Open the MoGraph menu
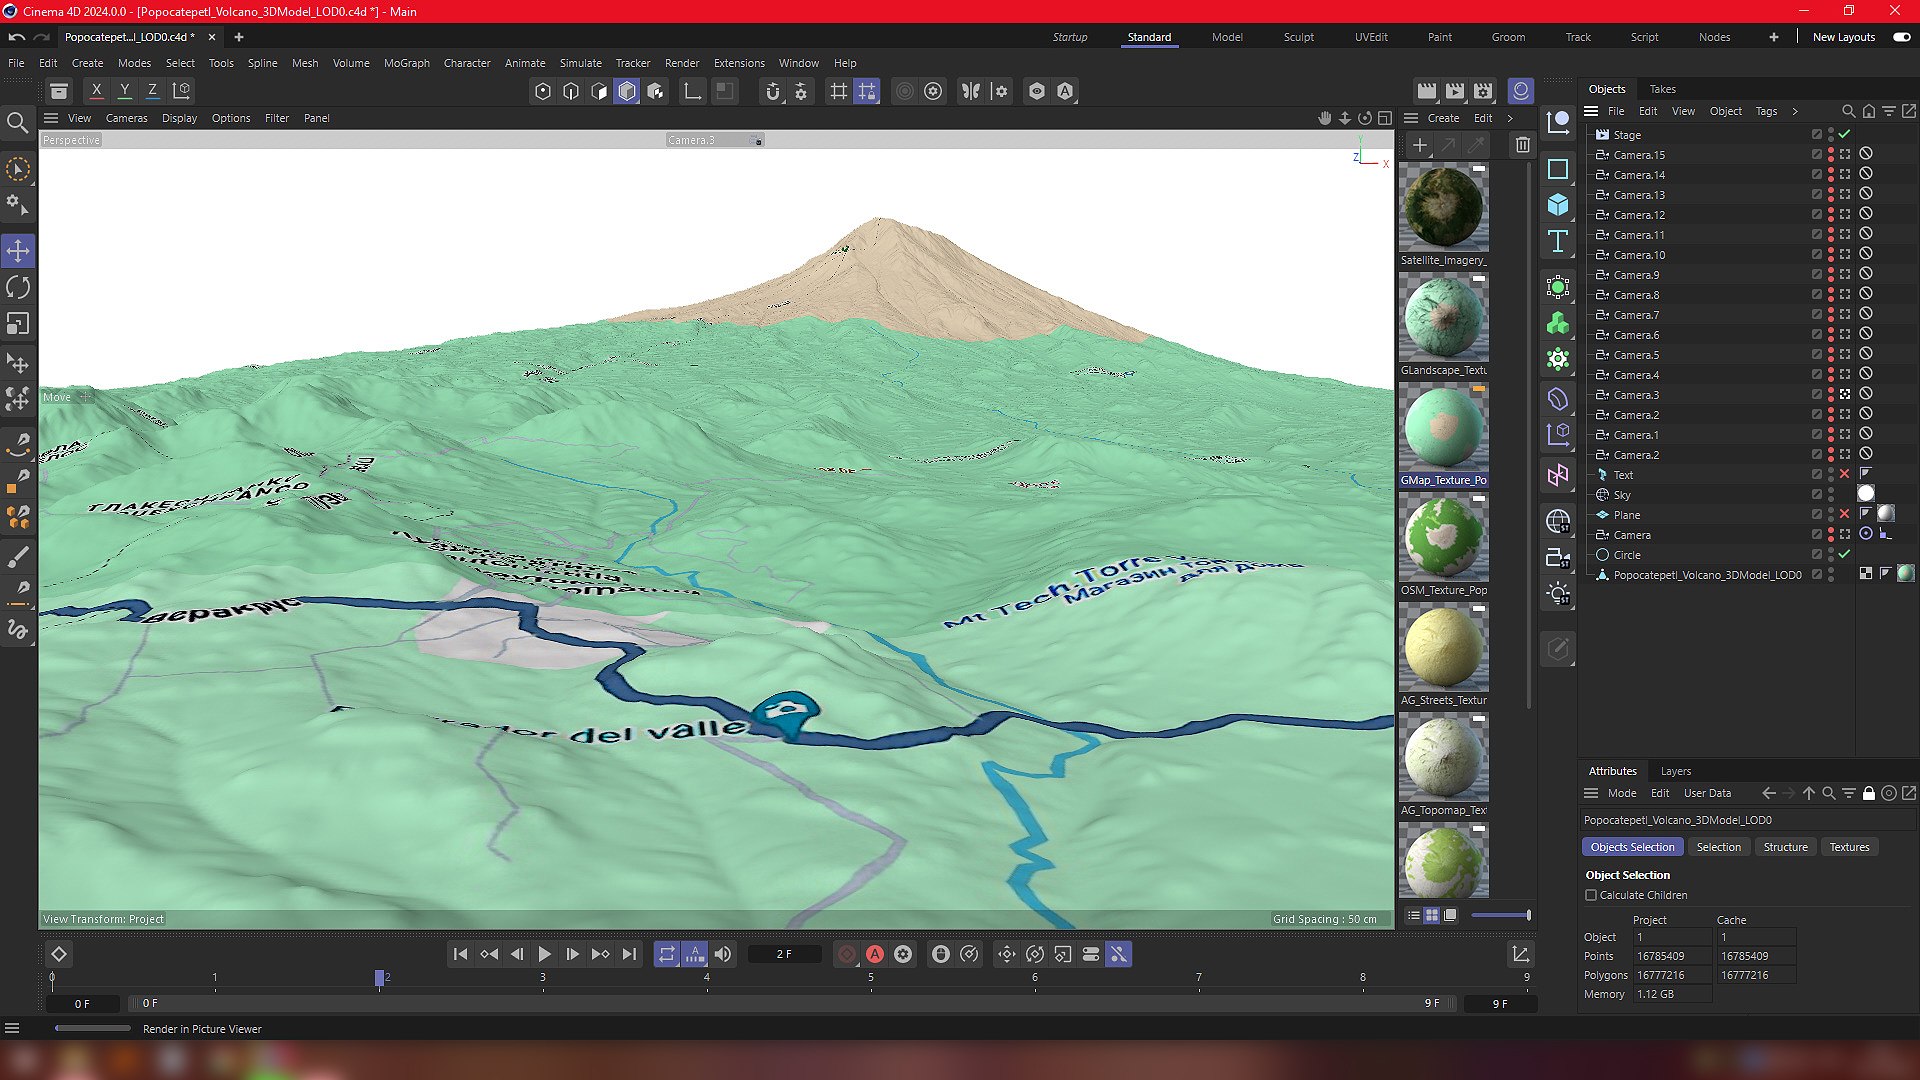Screen dimensions: 1920x1080 (x=406, y=63)
